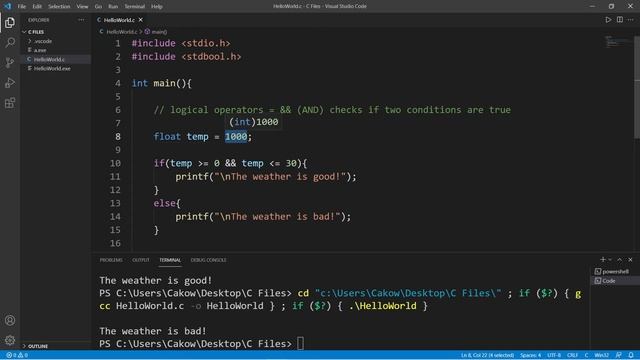Click the C language mode selector
Viewport: 640px width, 360px height.
coord(586,355)
